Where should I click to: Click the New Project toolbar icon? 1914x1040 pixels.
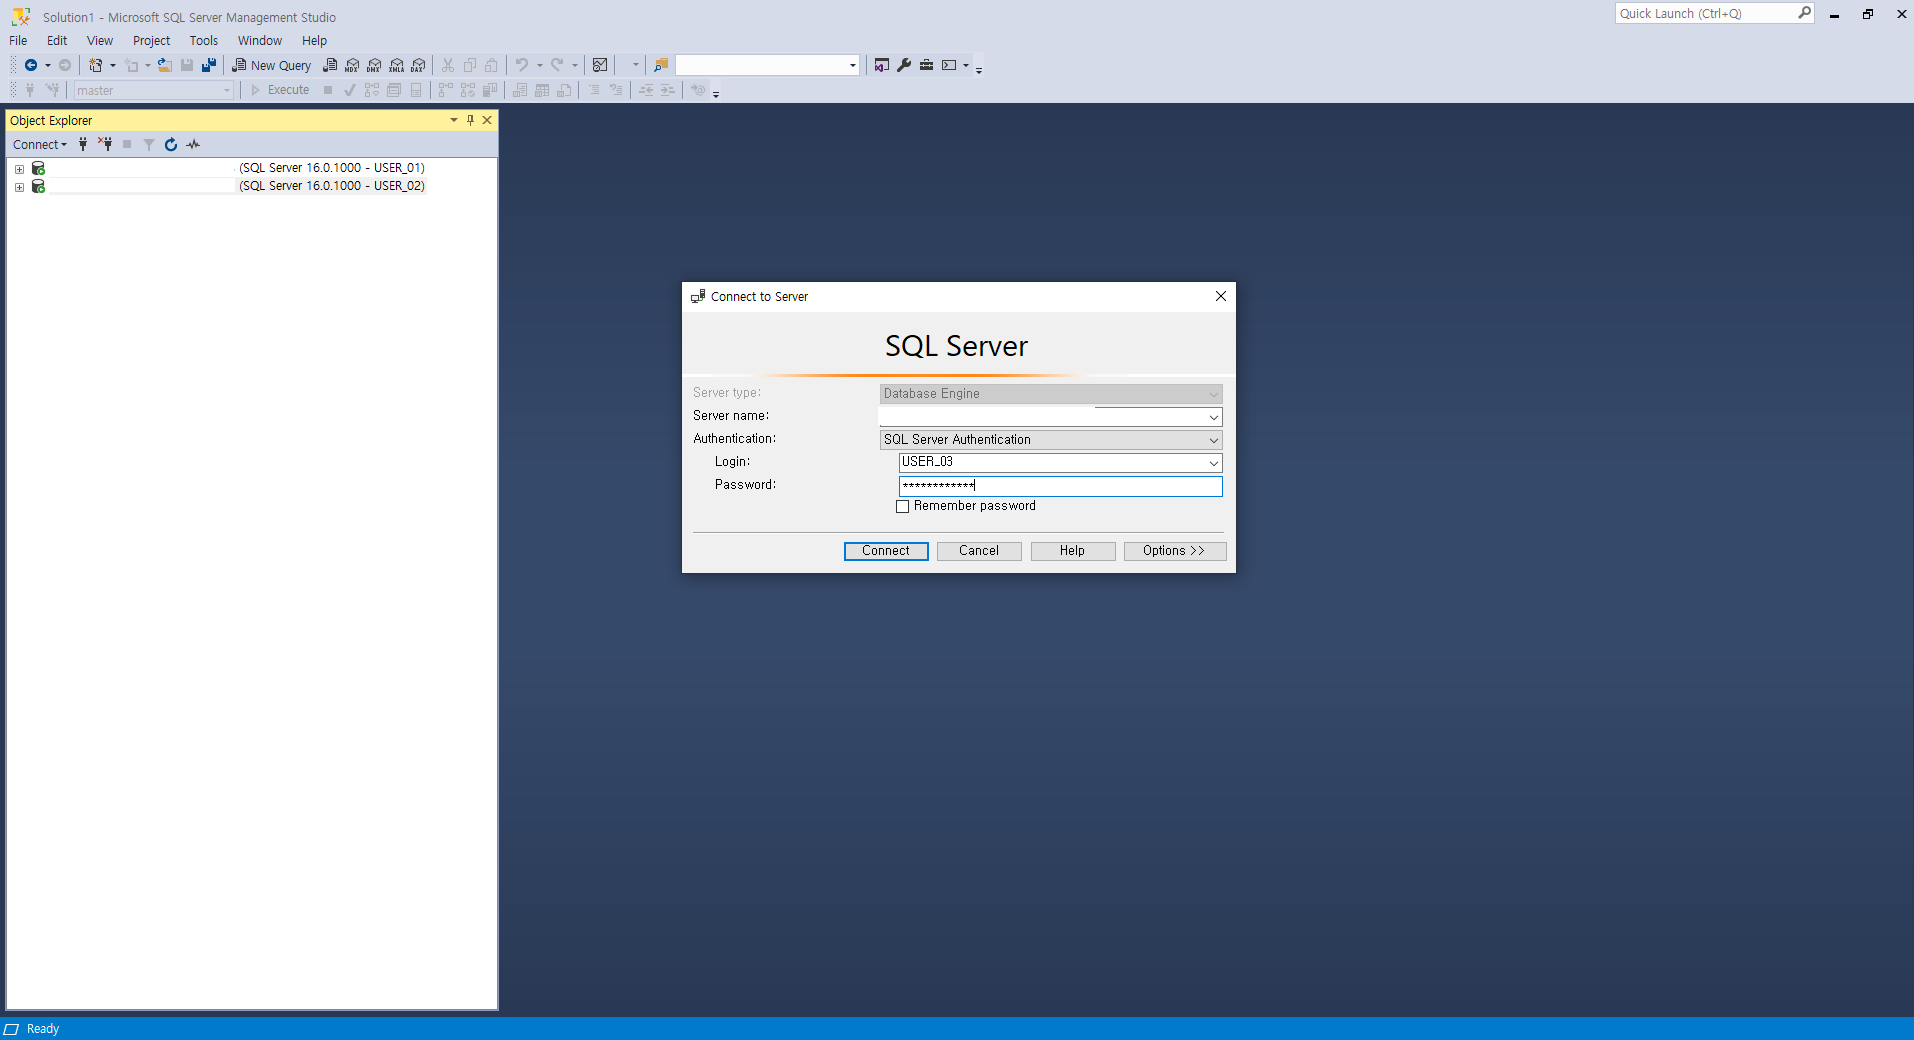point(96,65)
